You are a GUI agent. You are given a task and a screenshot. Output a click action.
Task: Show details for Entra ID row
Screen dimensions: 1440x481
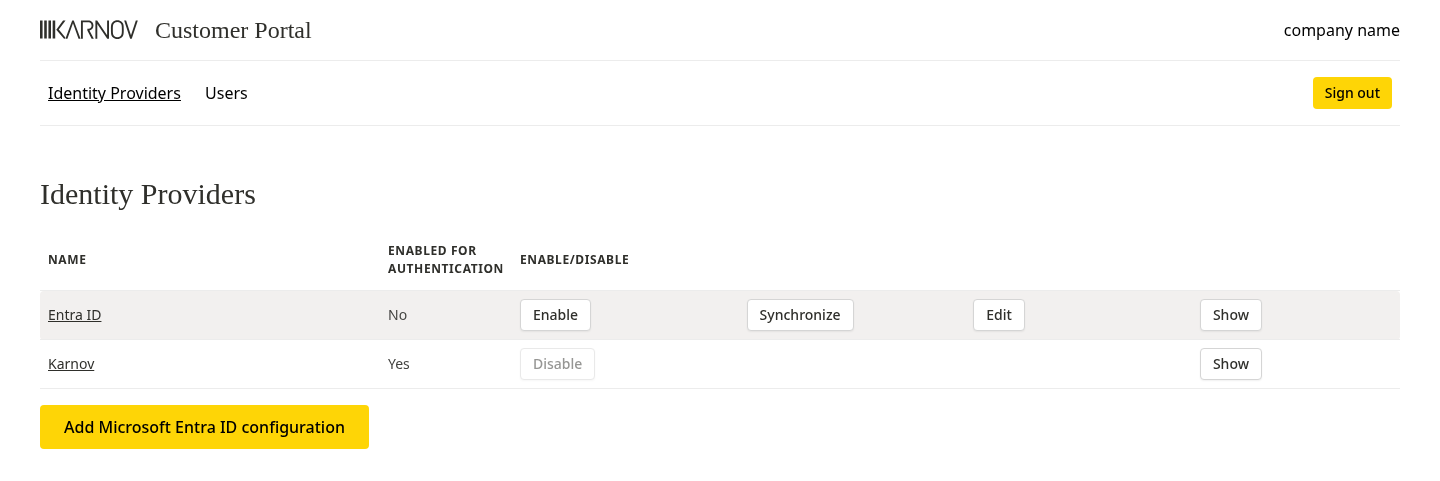[1230, 315]
